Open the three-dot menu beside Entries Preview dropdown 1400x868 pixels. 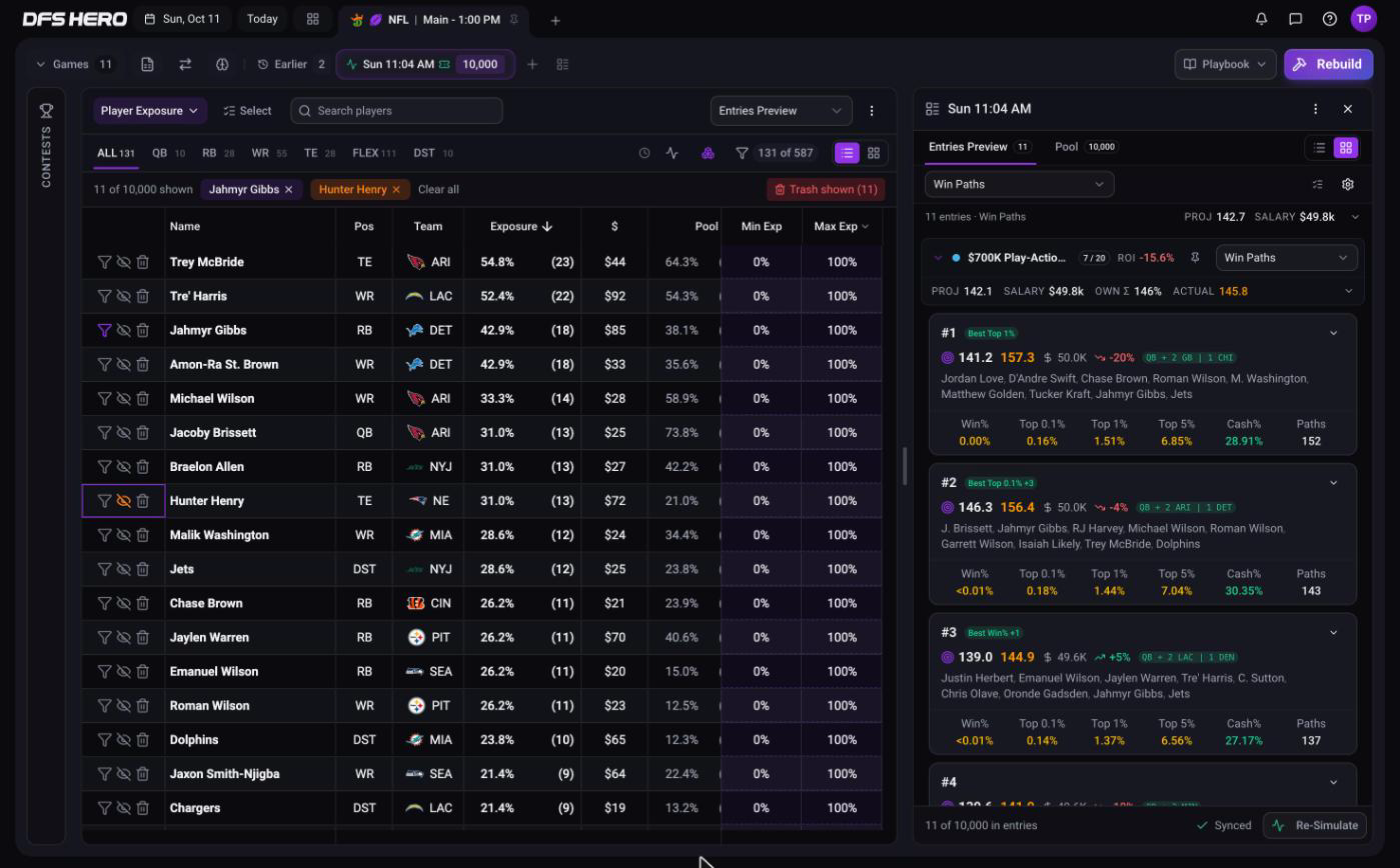(871, 111)
